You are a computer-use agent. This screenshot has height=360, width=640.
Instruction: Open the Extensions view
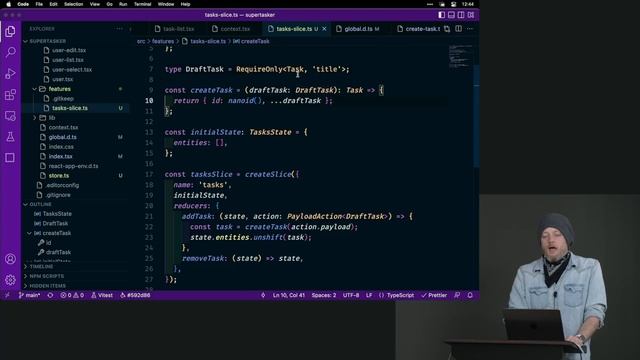pyautogui.click(x=10, y=95)
